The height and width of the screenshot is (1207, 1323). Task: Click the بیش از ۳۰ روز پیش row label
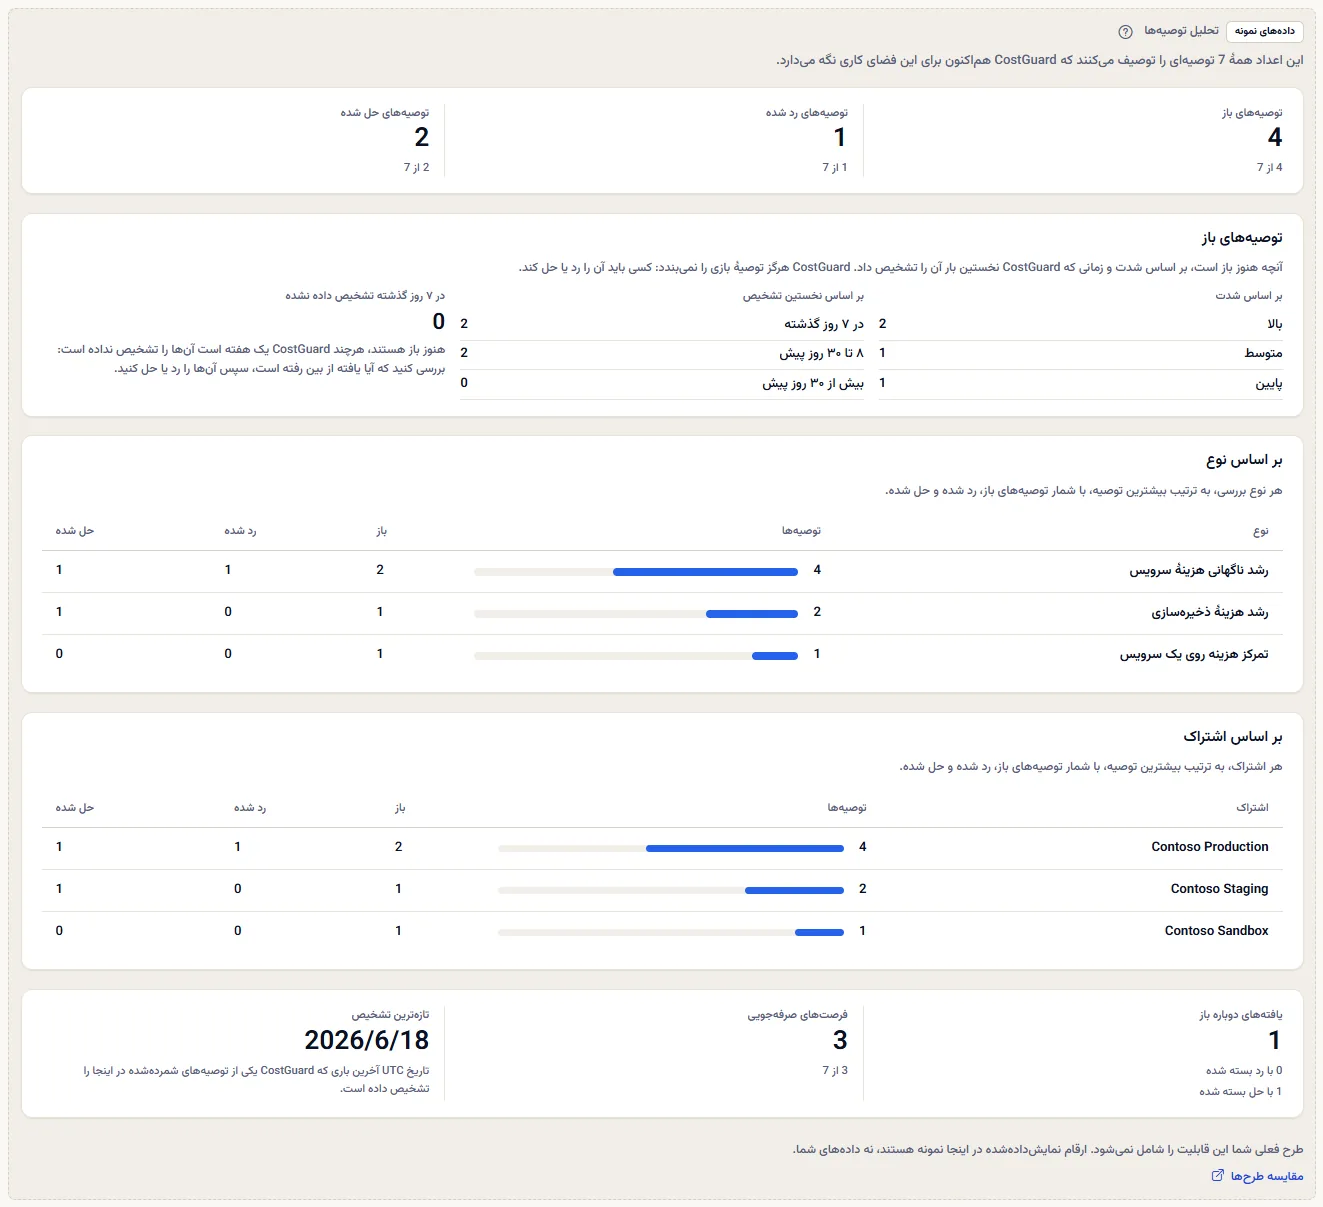click(813, 383)
